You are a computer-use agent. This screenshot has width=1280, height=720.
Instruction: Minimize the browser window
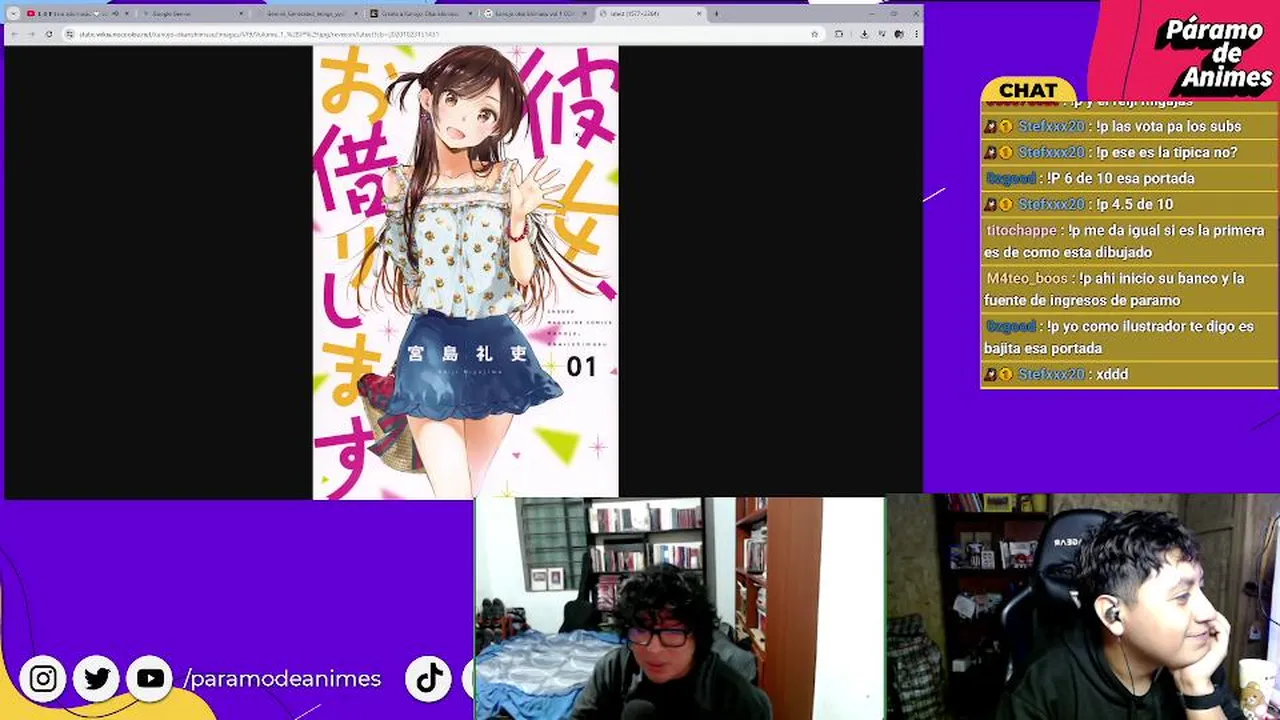(873, 14)
